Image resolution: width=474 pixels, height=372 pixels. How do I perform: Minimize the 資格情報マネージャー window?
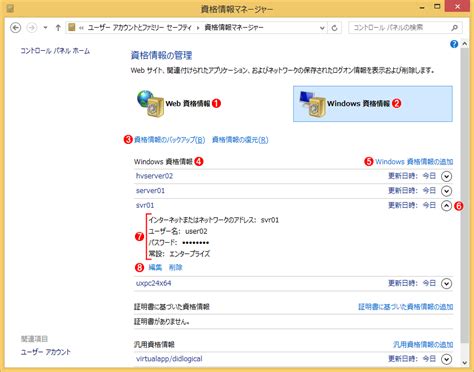[x=422, y=7]
